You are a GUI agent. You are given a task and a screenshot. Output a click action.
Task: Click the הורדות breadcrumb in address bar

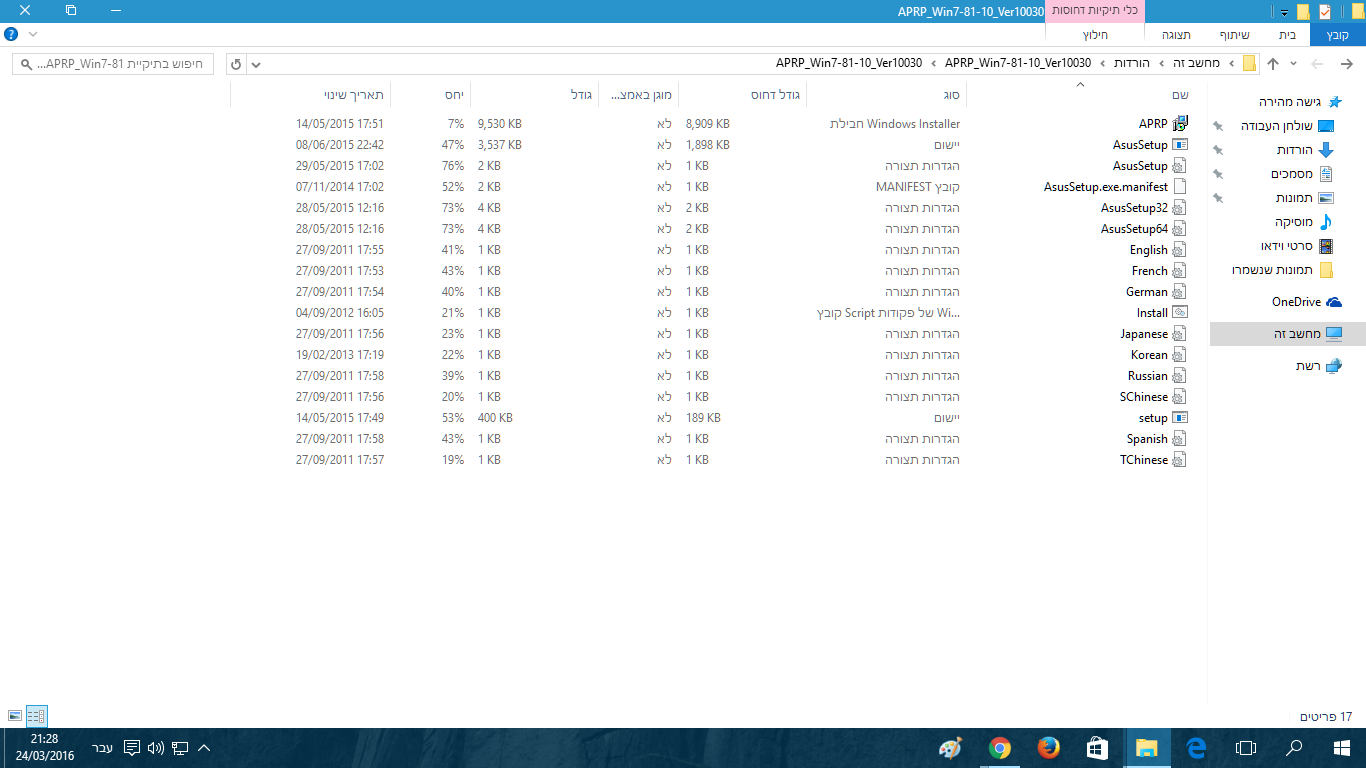click(x=1131, y=63)
